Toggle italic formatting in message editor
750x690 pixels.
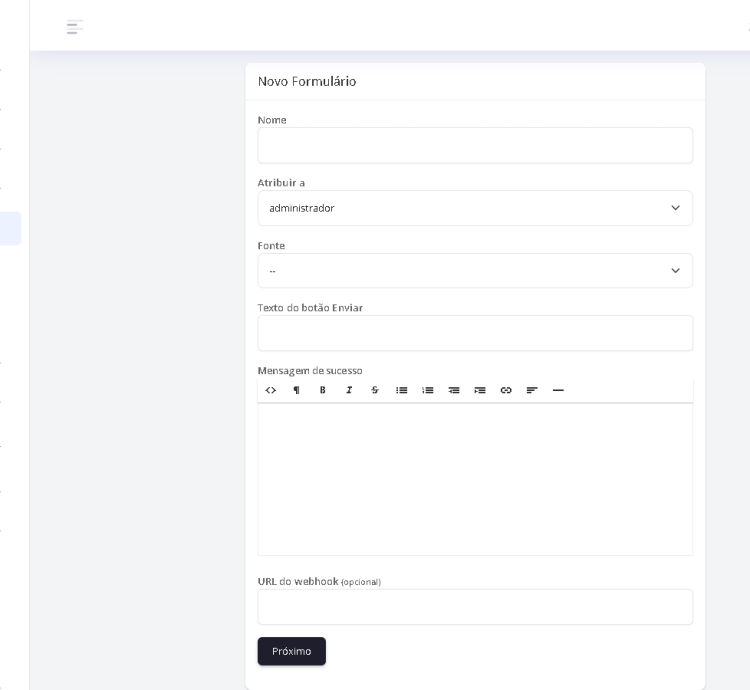[349, 390]
